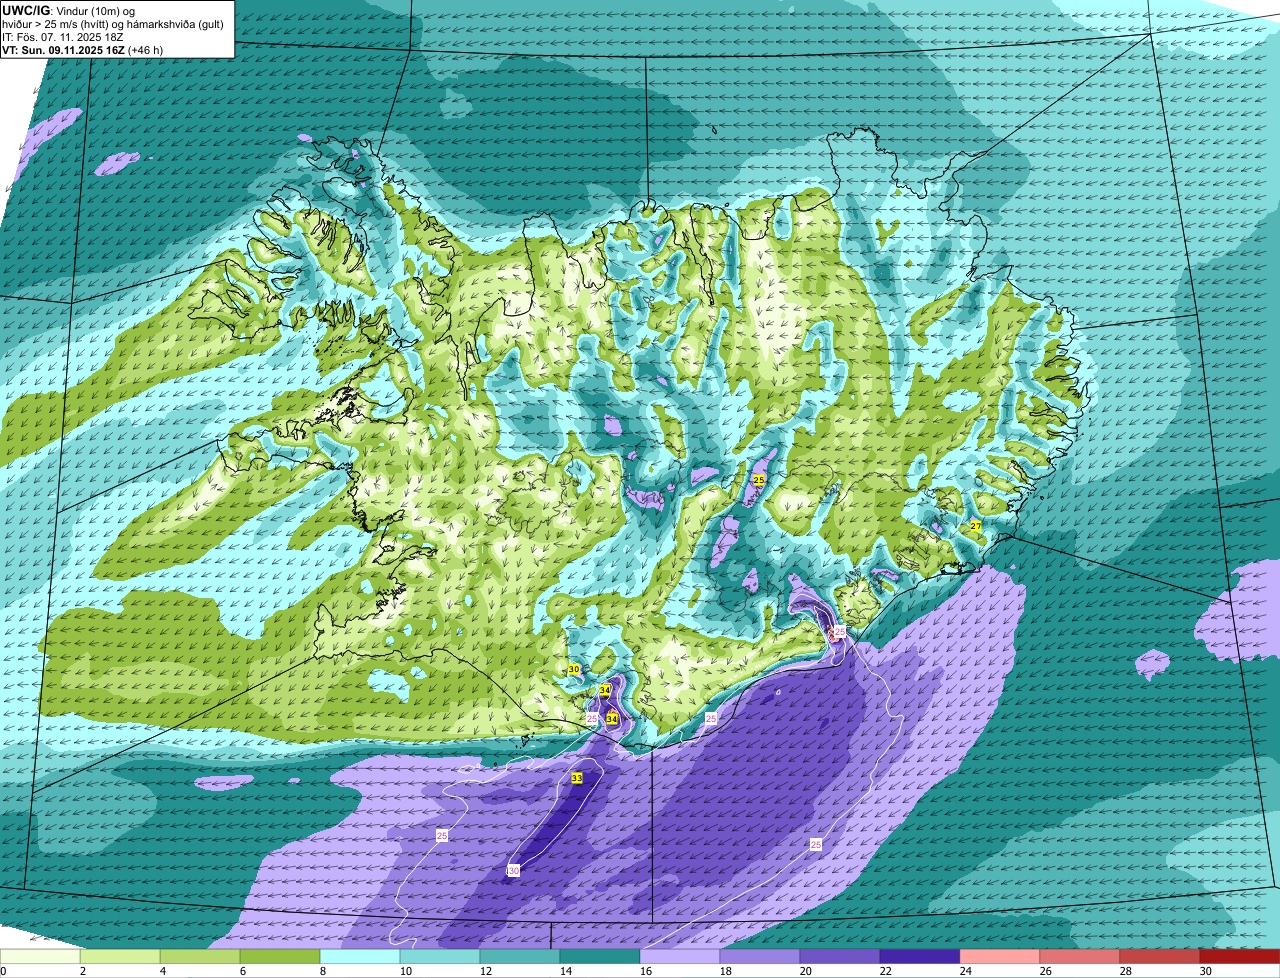
Task: Select the 24–26 m/s salmon pink legend swatch
Action: point(1000,957)
